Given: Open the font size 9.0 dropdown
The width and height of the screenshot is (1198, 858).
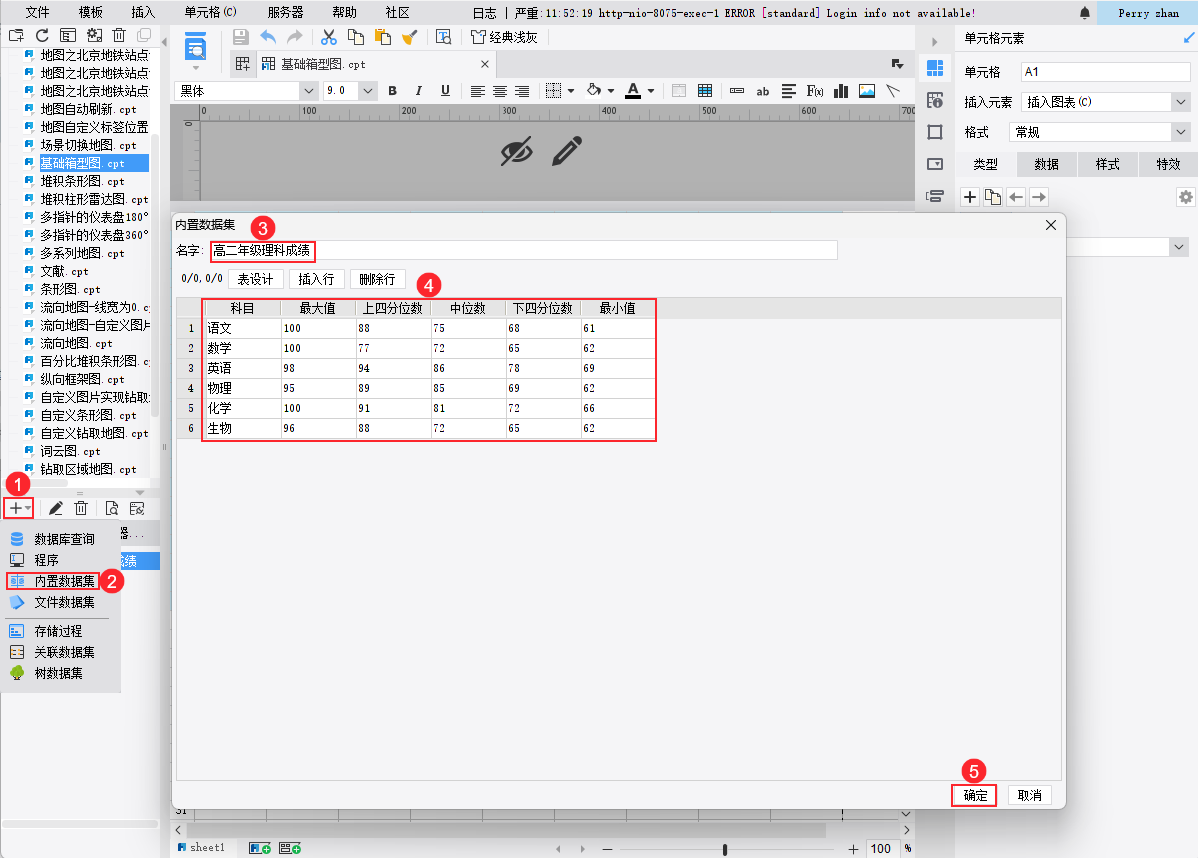Looking at the screenshot, I should point(367,91).
